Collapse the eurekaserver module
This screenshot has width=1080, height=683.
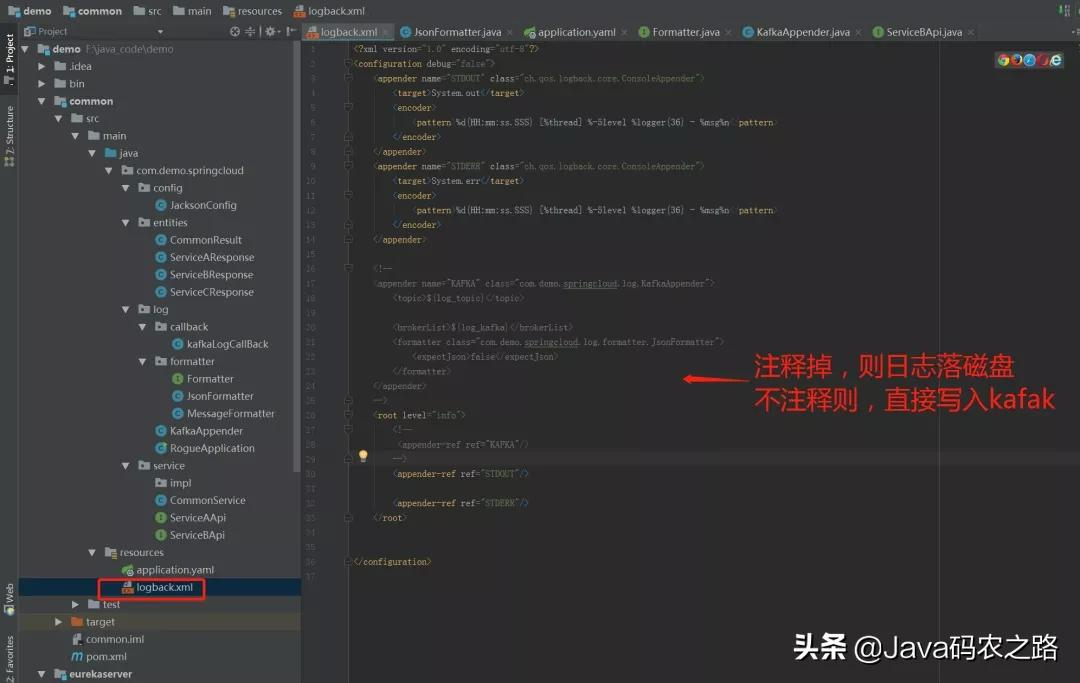coord(42,674)
